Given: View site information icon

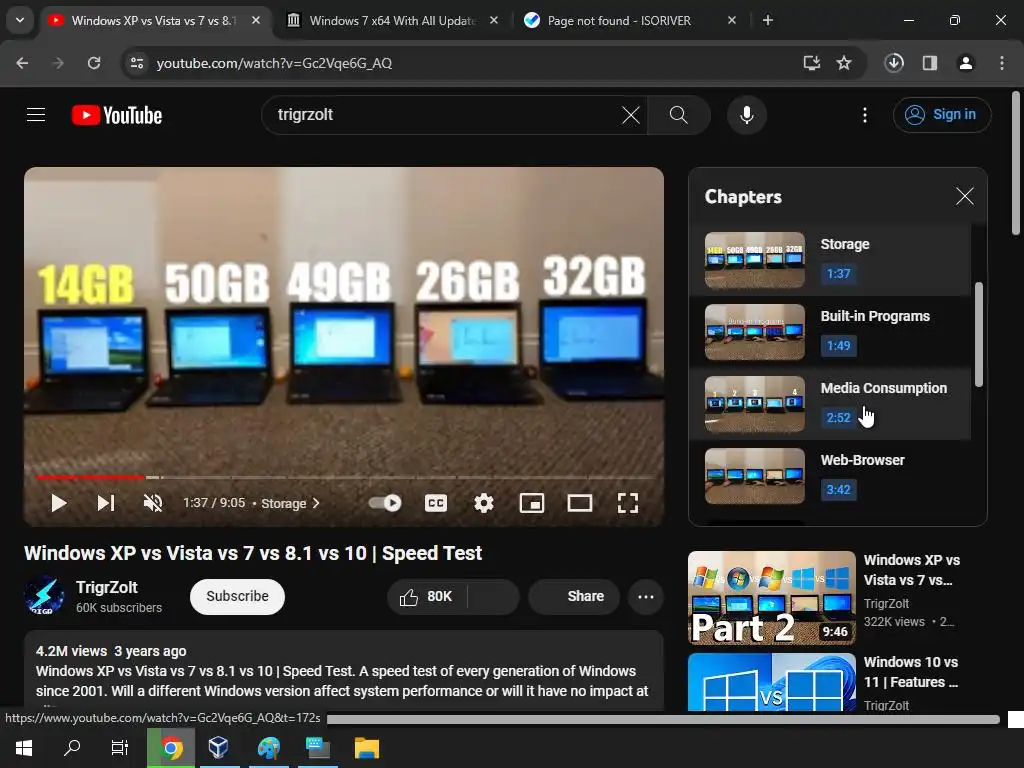Looking at the screenshot, I should click(137, 63).
